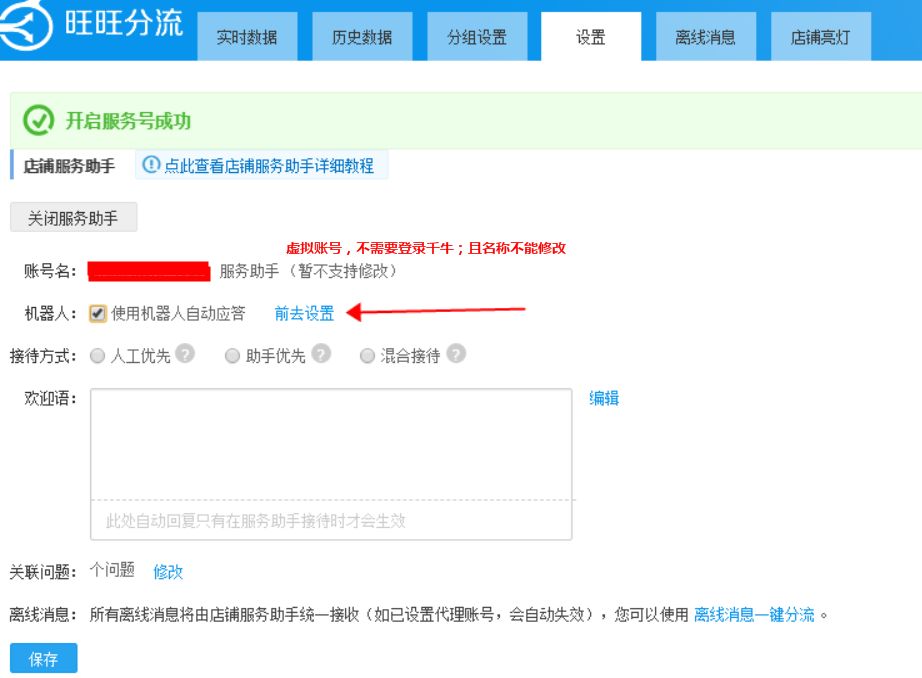Click 编辑 next to the welcome message
This screenshot has height=678, width=922.
tap(604, 398)
